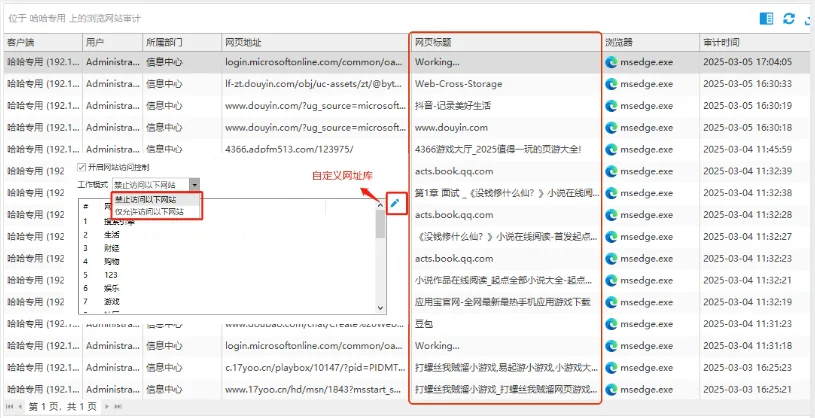Go to first page arrow in pager
Image resolution: width=815 pixels, height=418 pixels.
coord(9,406)
